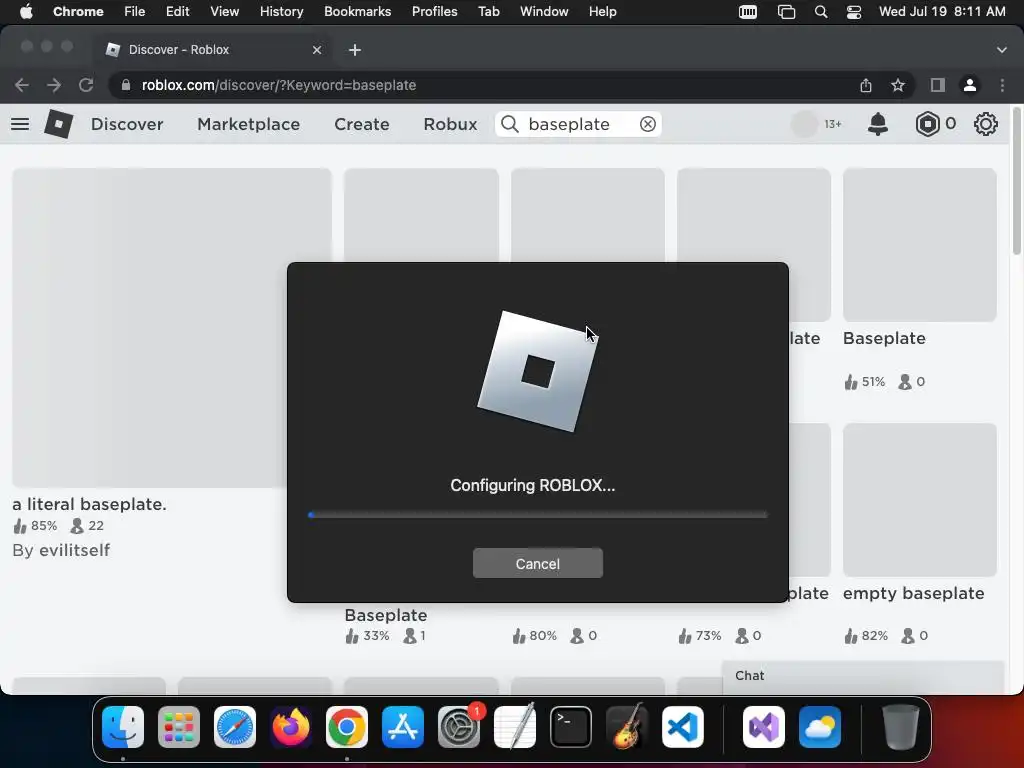Screen dimensions: 1024x768
Task: Click the Baseplate title with 33% rating
Action: coord(385,615)
